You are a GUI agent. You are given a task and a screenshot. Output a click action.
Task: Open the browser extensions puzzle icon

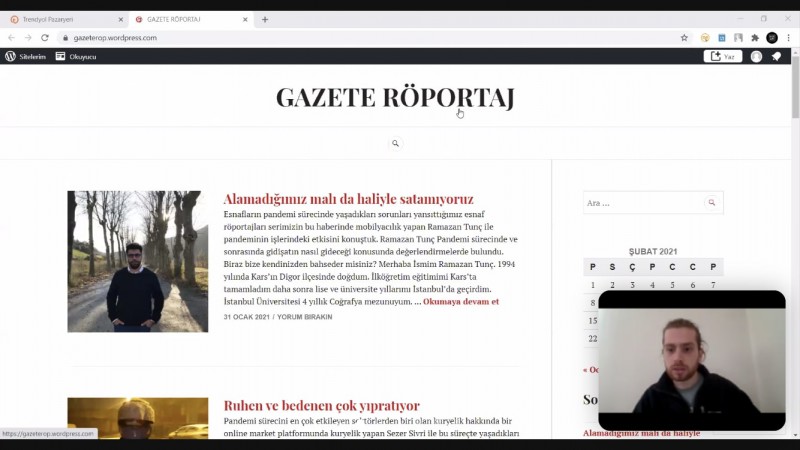tap(755, 38)
